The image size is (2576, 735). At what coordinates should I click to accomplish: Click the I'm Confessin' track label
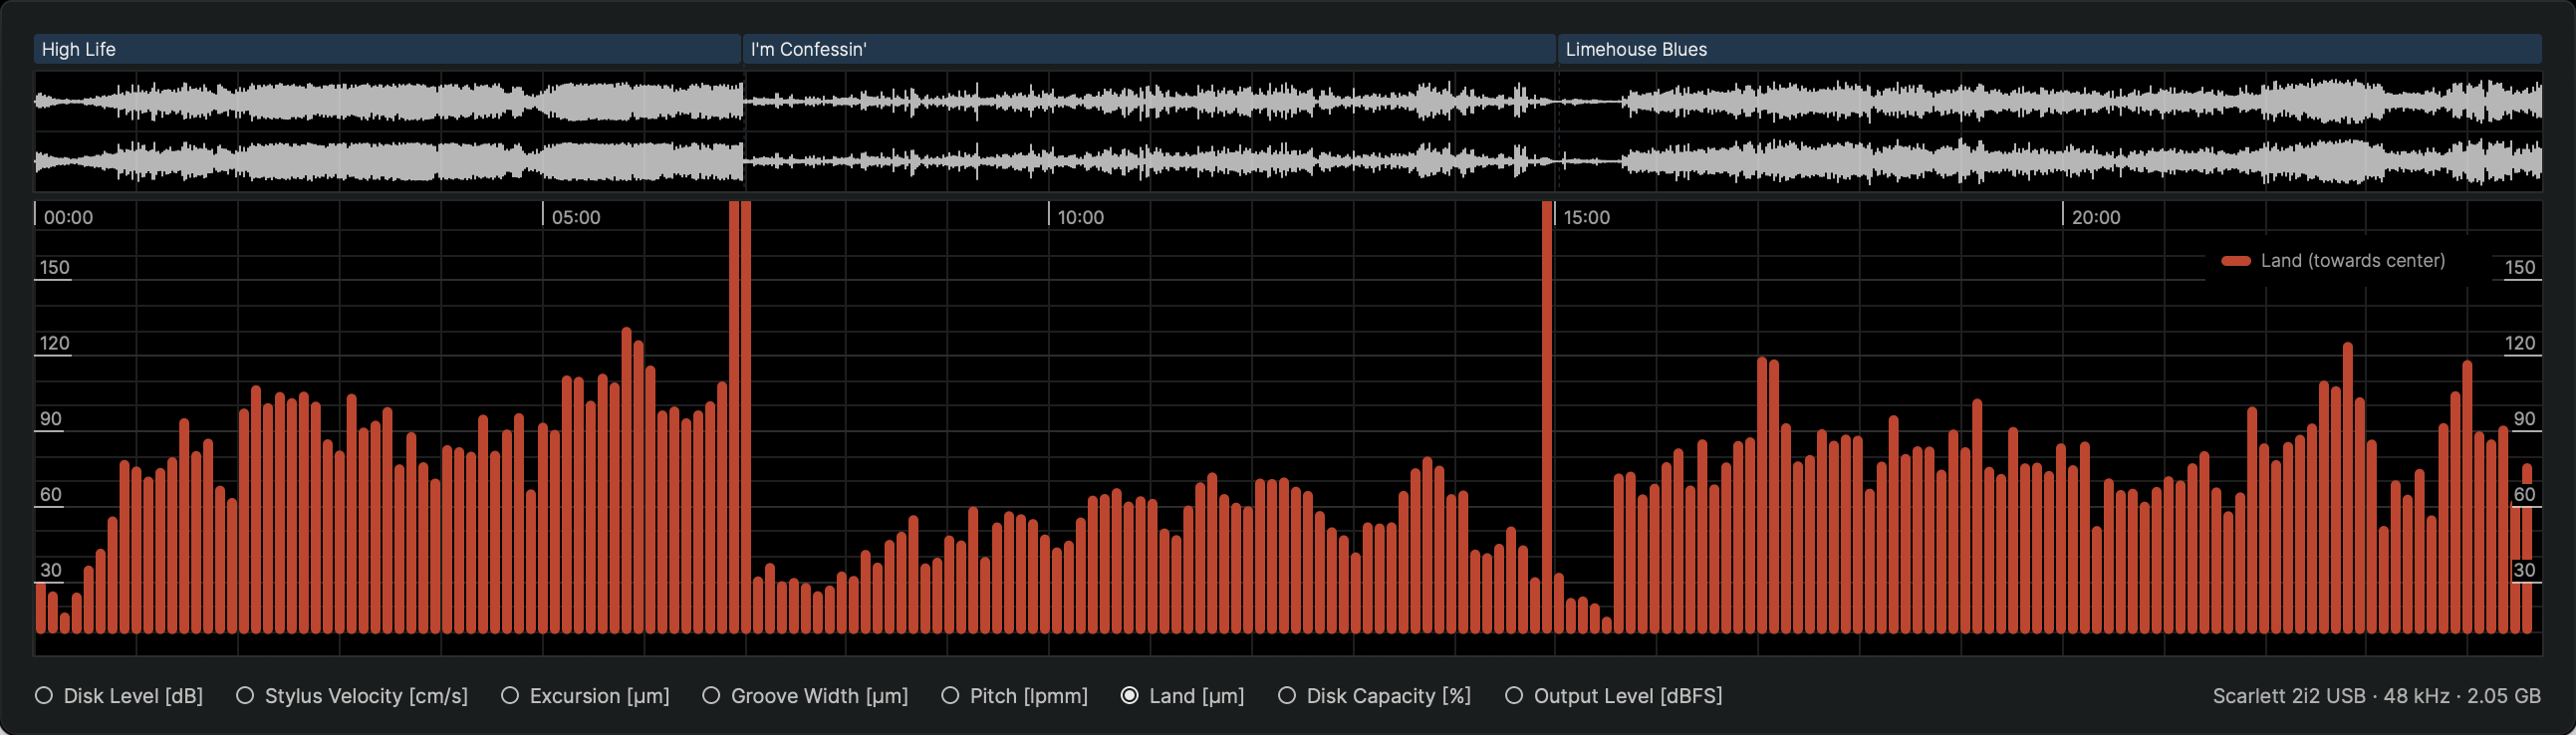[1148, 49]
